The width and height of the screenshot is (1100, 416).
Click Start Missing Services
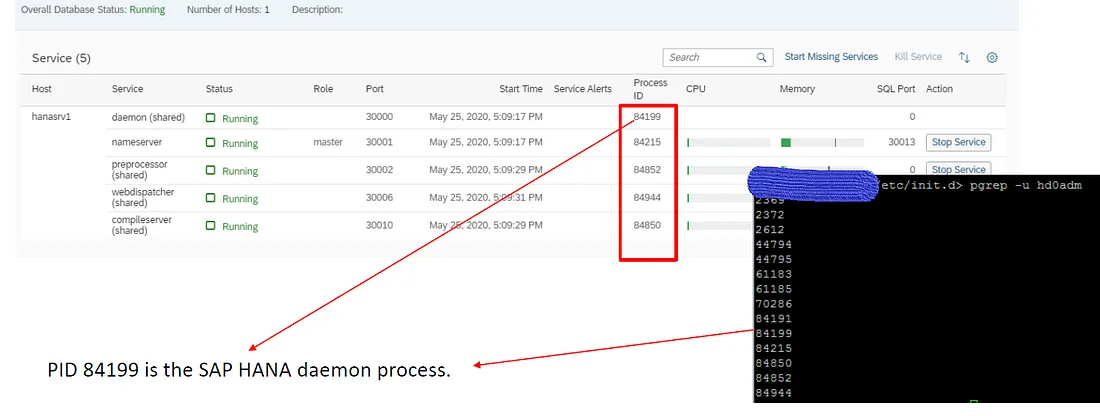831,57
